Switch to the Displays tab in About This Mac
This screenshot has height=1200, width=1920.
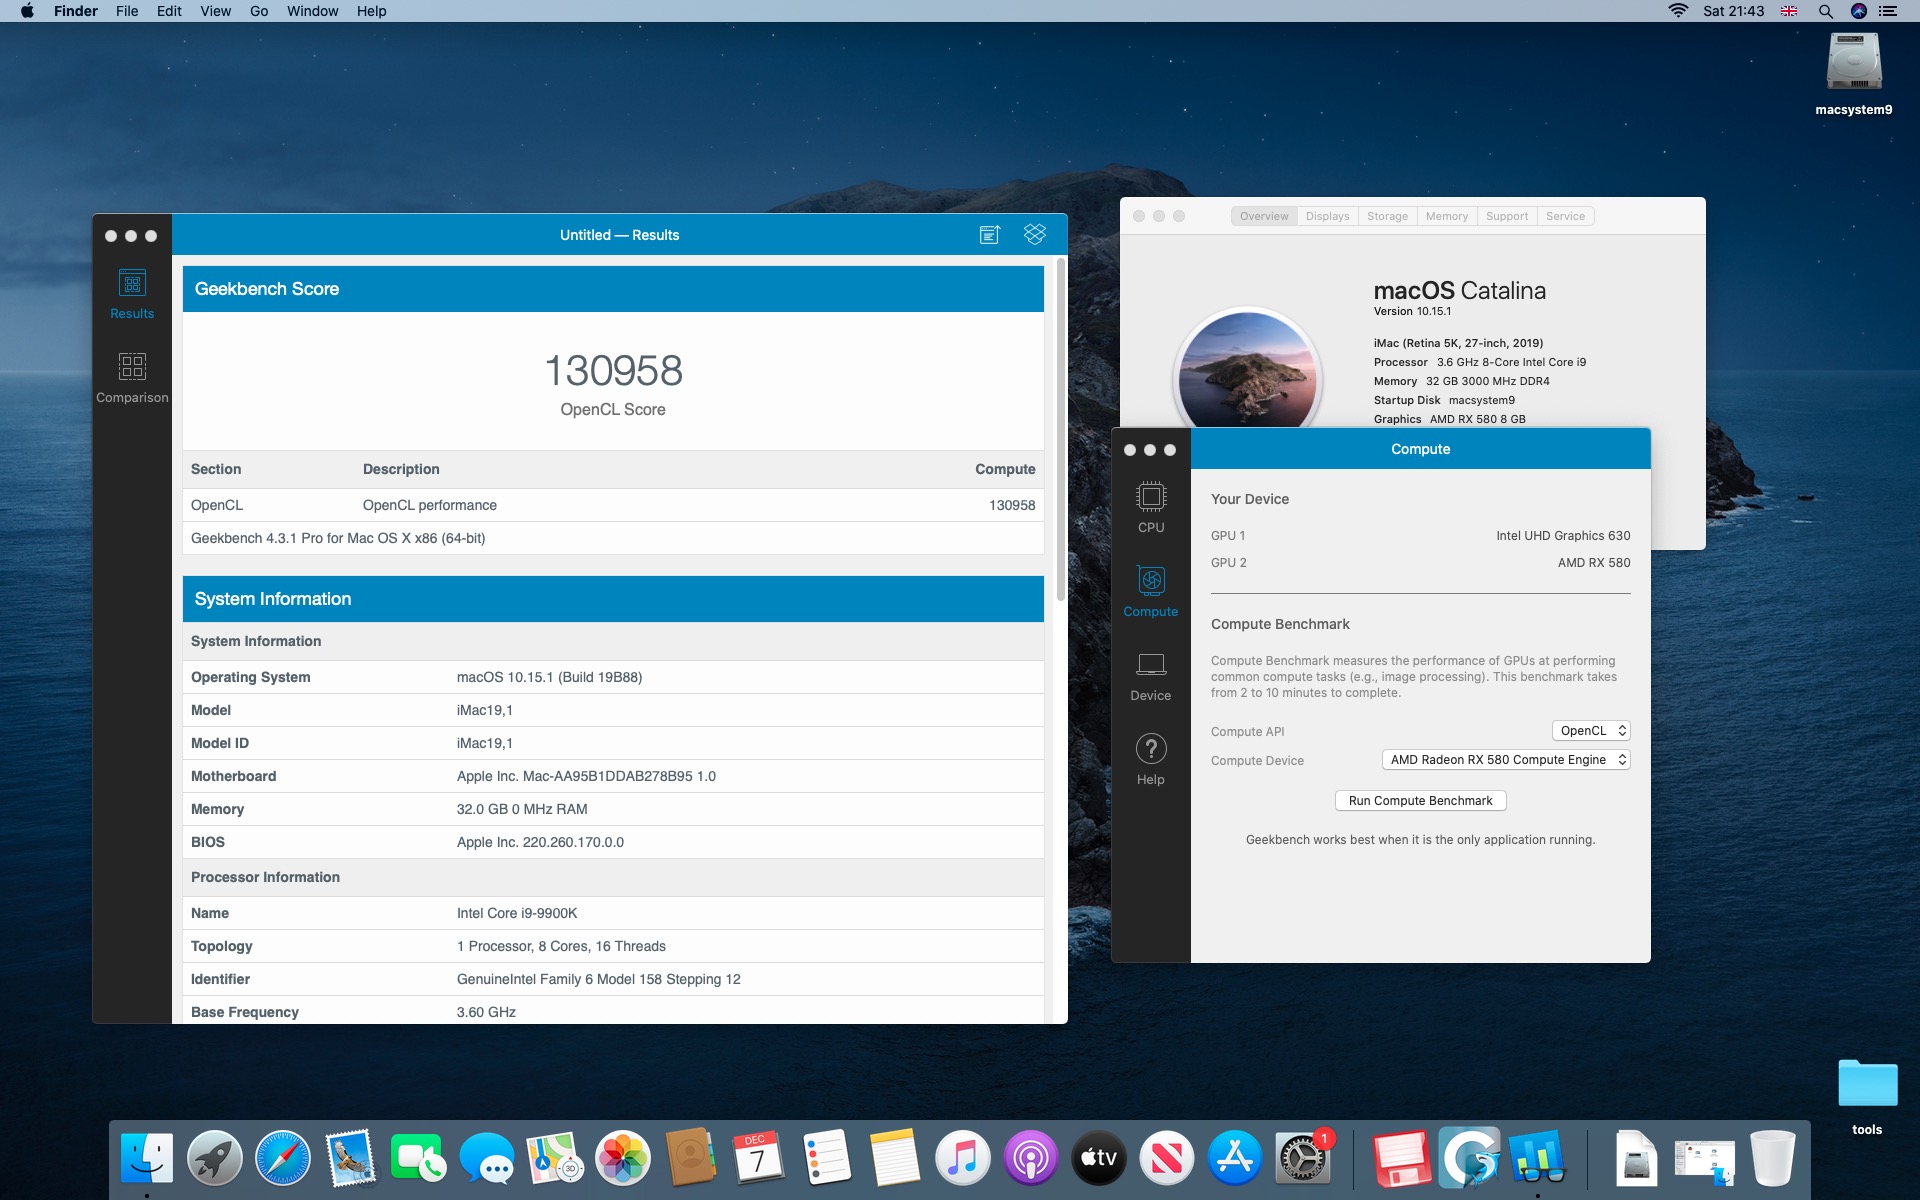tap(1327, 216)
